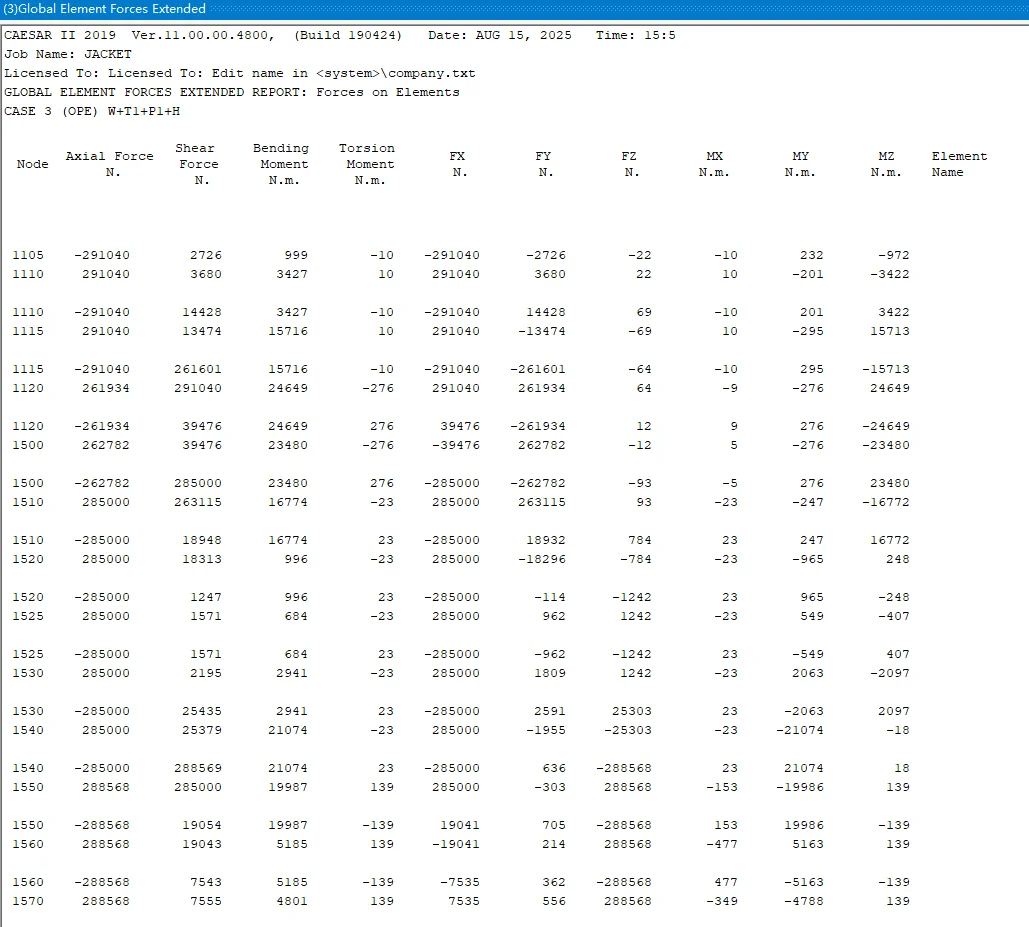
Task: Click MZ value -3422
Action: click(890, 274)
